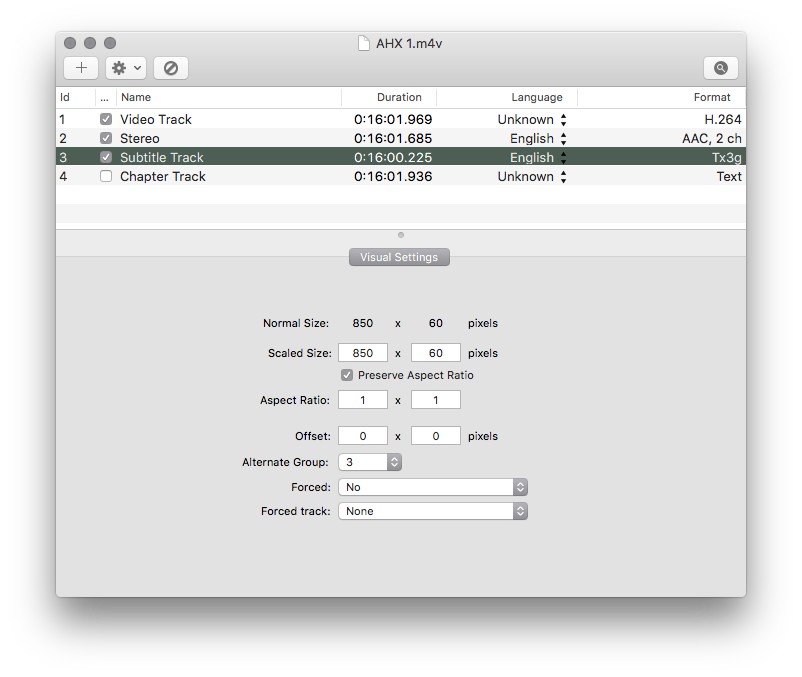Click the Tx3g format cell
Viewport: 802px width, 677px height.
[726, 157]
